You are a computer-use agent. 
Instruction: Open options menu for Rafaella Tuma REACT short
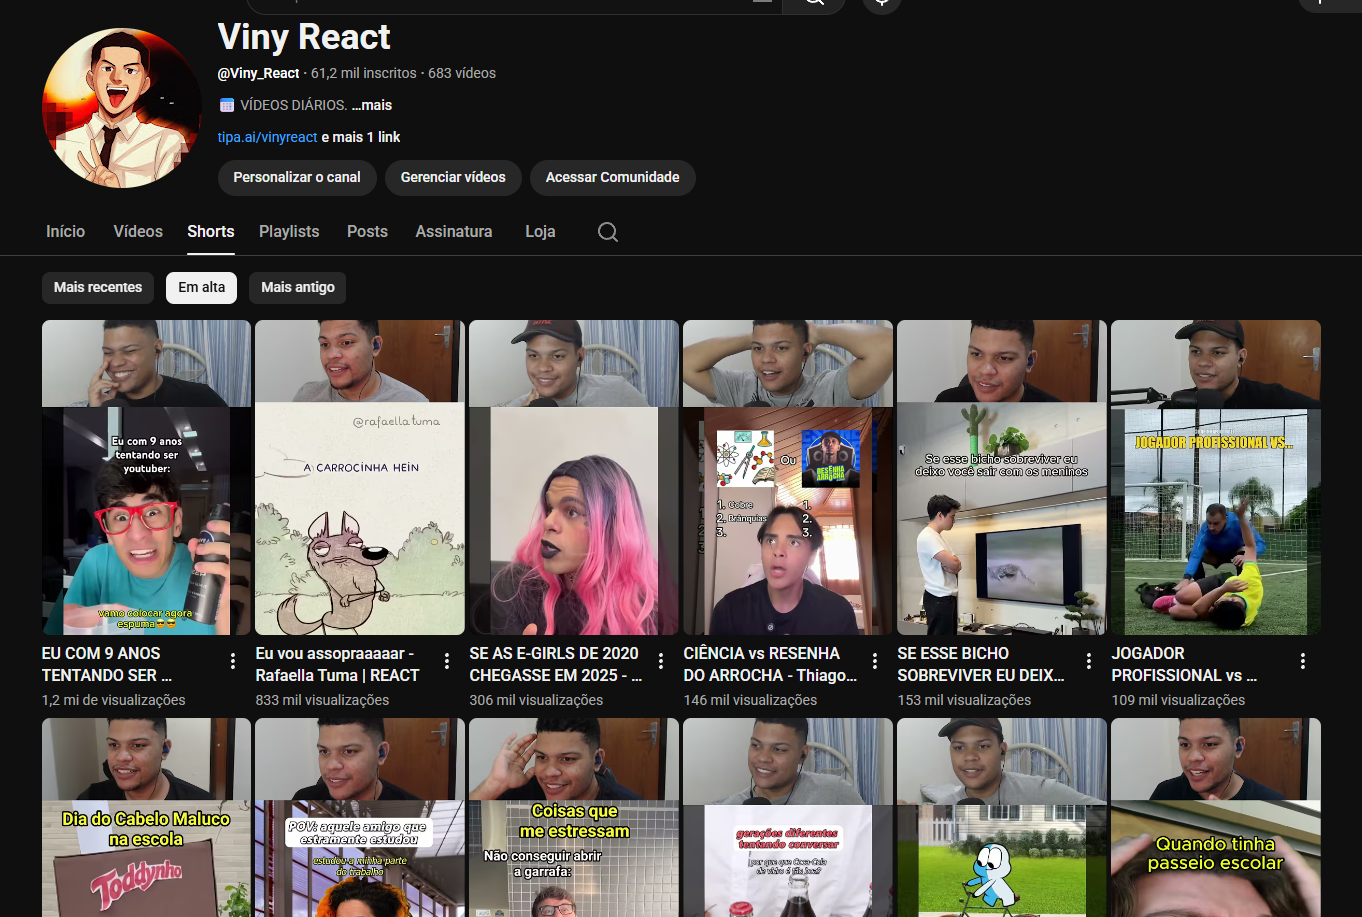447,661
